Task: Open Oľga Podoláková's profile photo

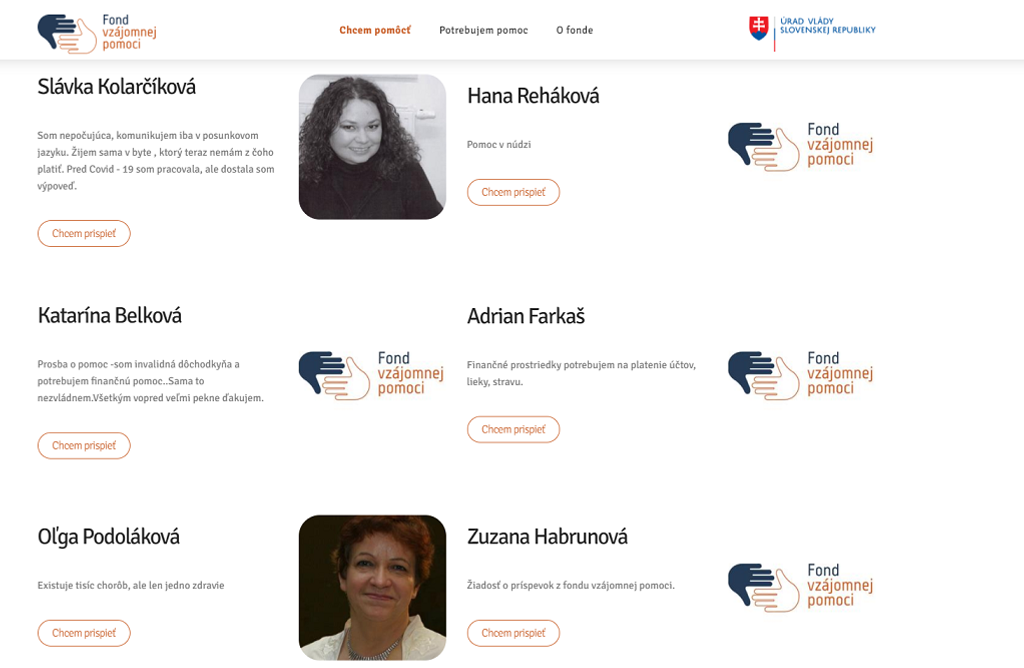Action: pyautogui.click(x=372, y=587)
